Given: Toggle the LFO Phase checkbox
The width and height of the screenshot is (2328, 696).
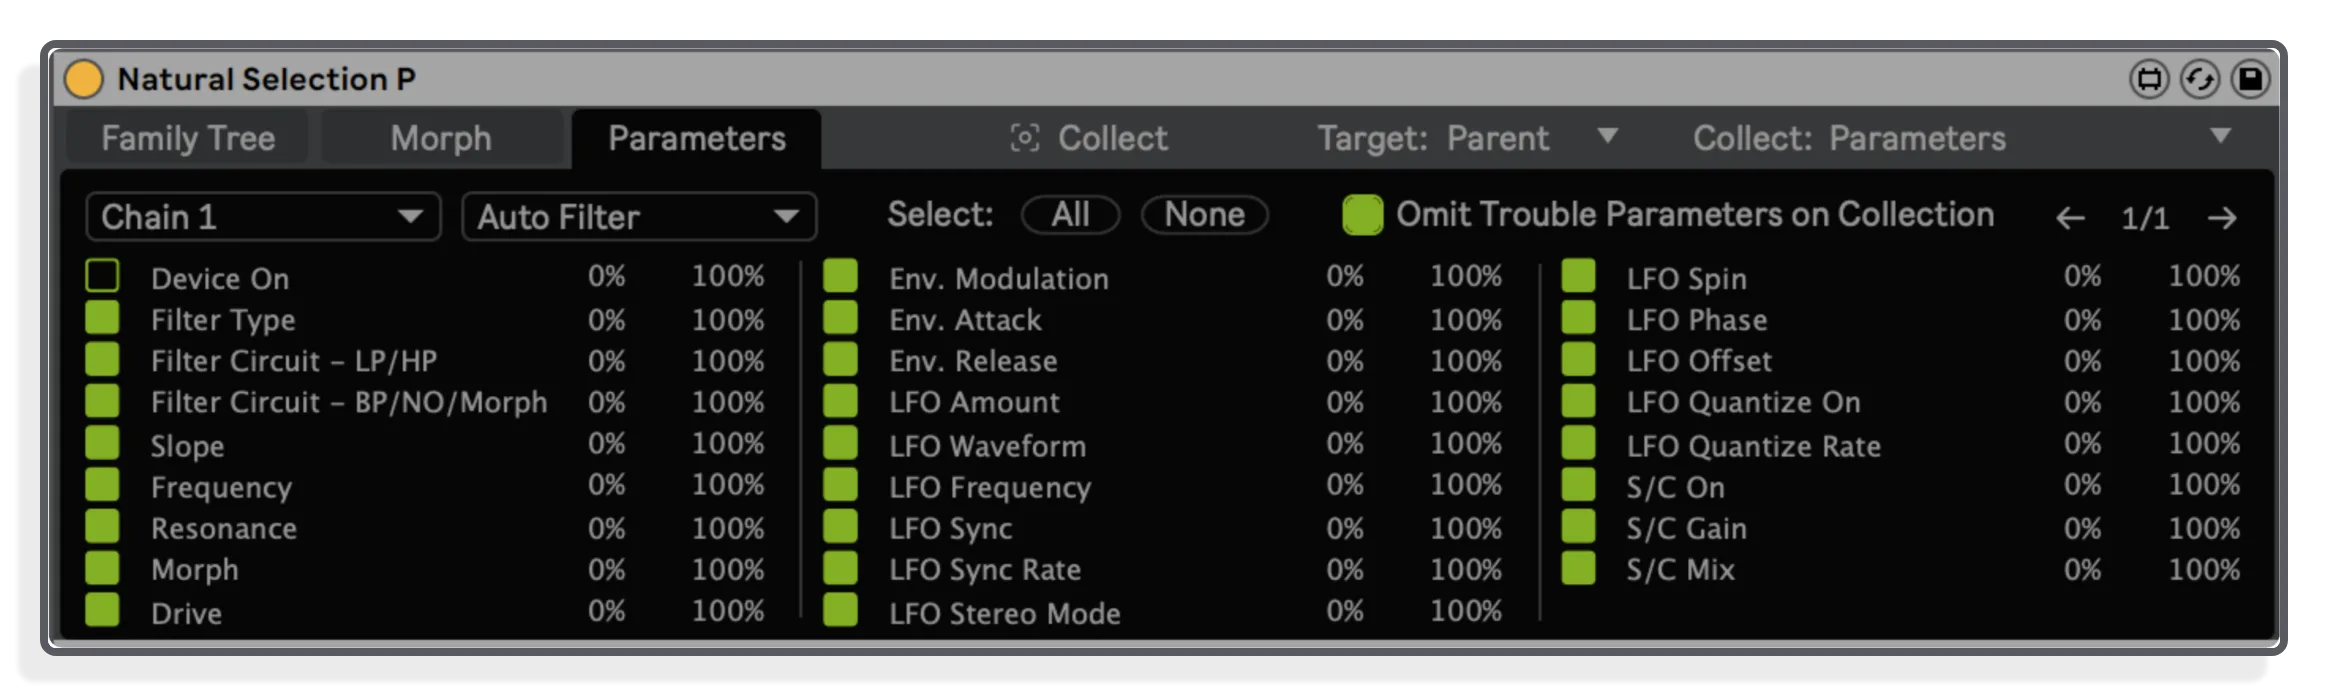Looking at the screenshot, I should pyautogui.click(x=1578, y=318).
